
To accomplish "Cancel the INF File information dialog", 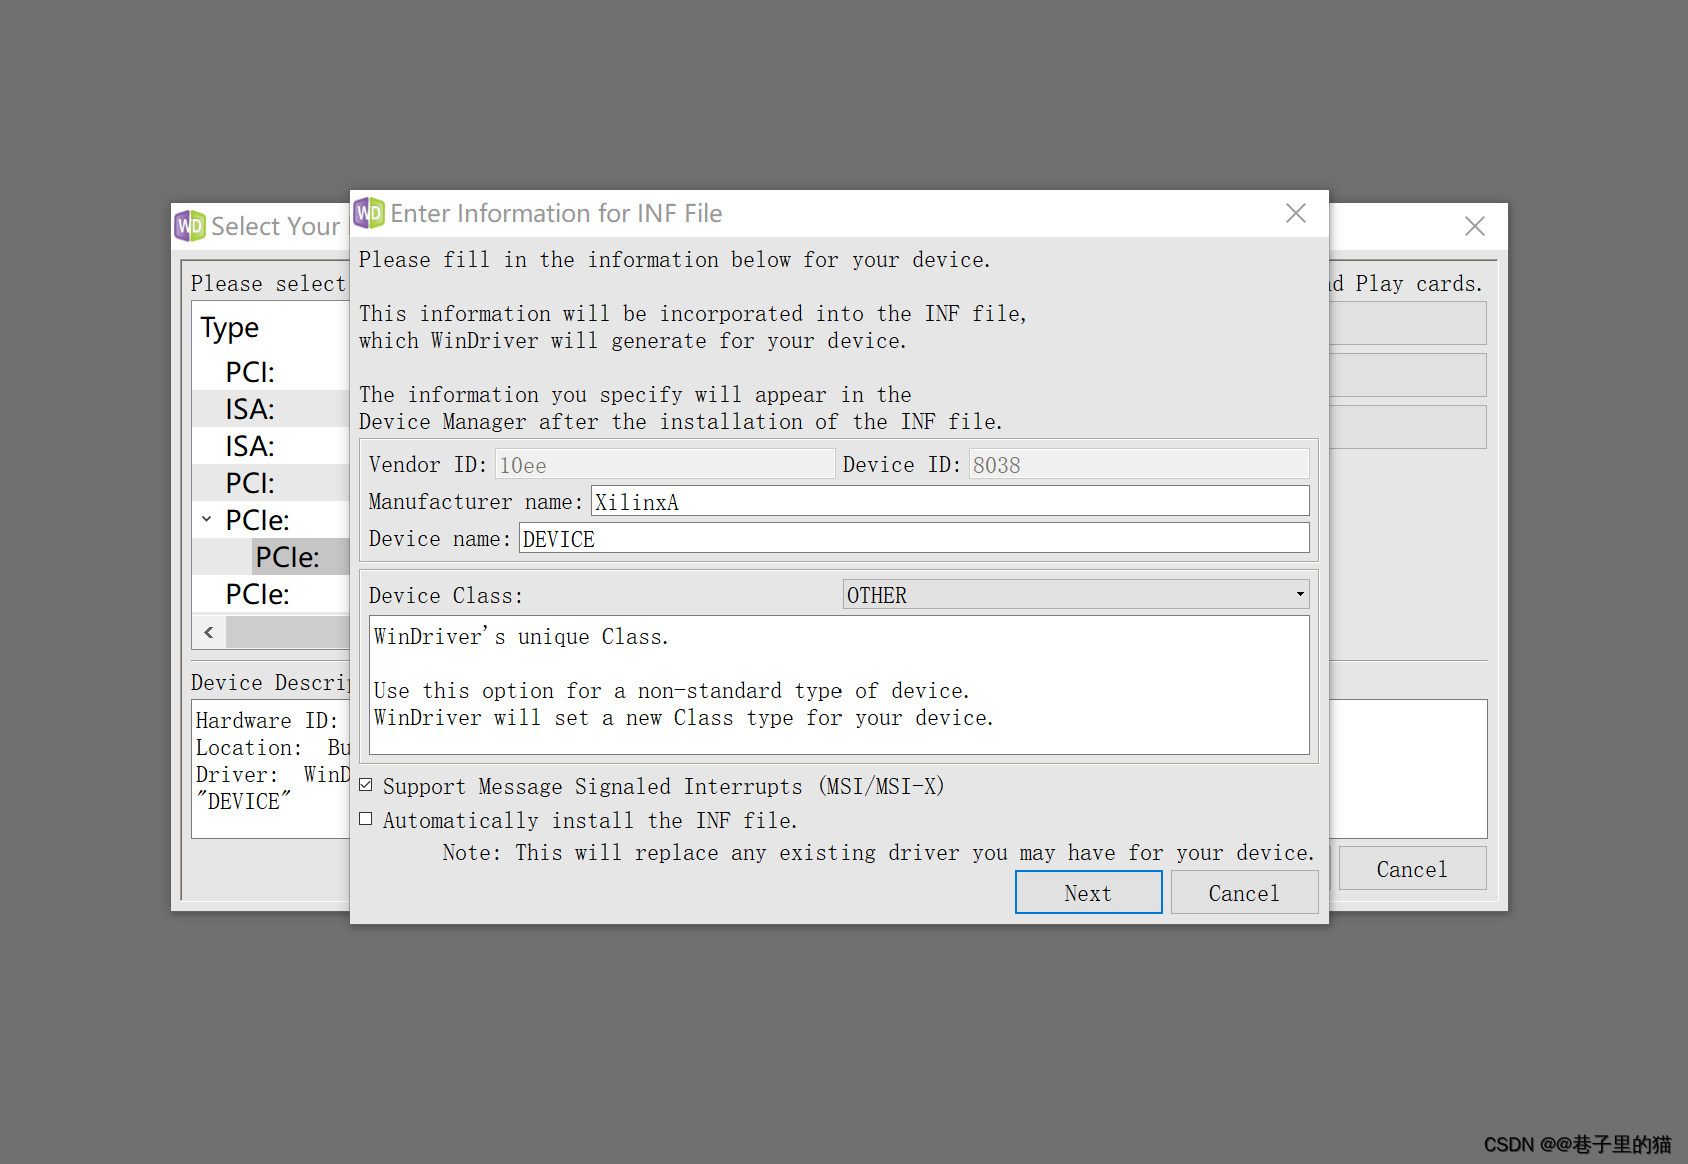I will click(1244, 892).
